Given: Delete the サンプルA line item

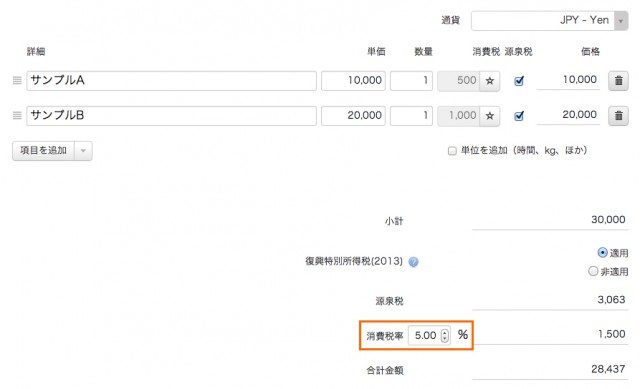Looking at the screenshot, I should (618, 80).
